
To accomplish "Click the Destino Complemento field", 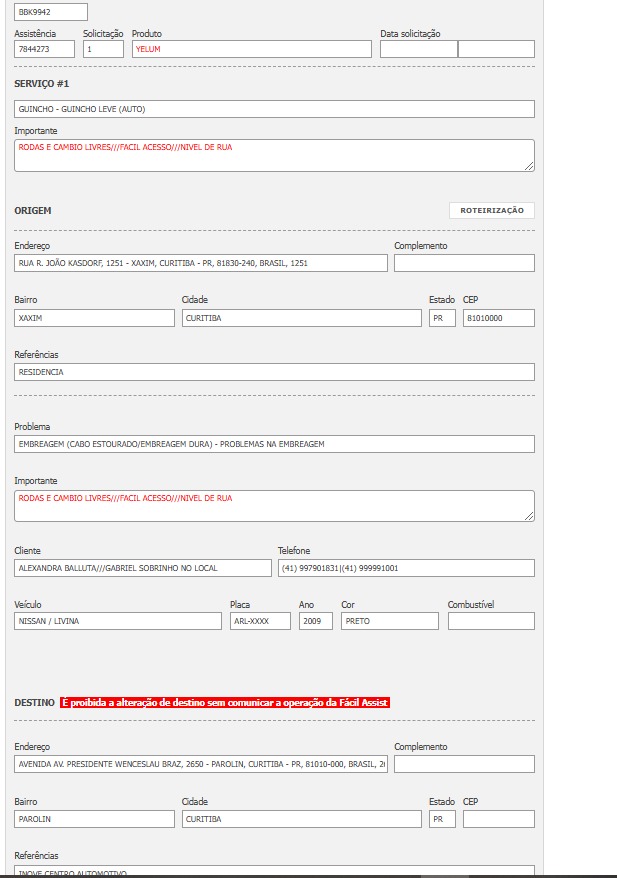I will pyautogui.click(x=464, y=764).
